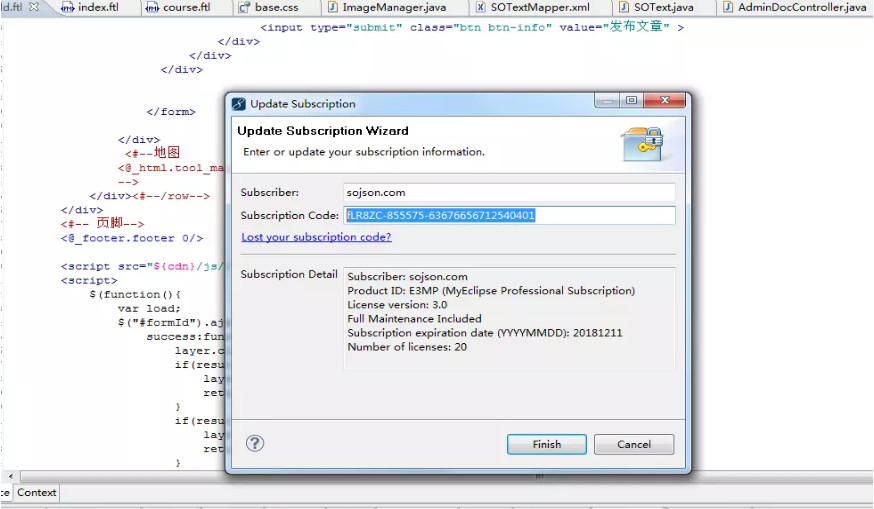Switch to the SOTextMapper.xml editor tab
The height and width of the screenshot is (509, 874).
[533, 8]
